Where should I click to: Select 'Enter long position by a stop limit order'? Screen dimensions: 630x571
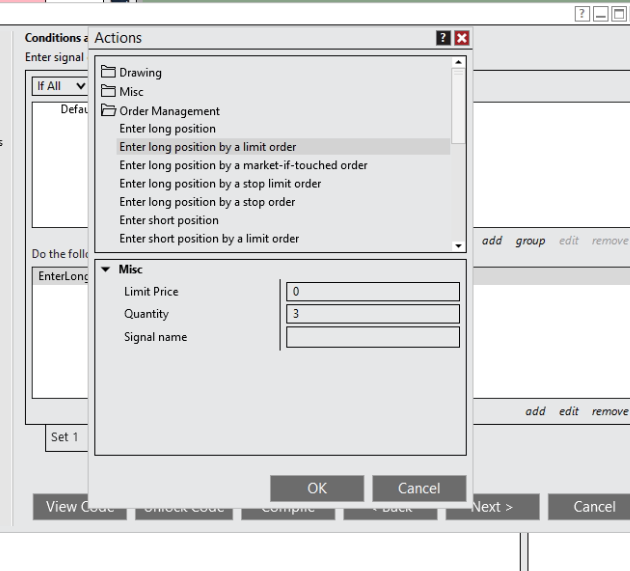(220, 184)
